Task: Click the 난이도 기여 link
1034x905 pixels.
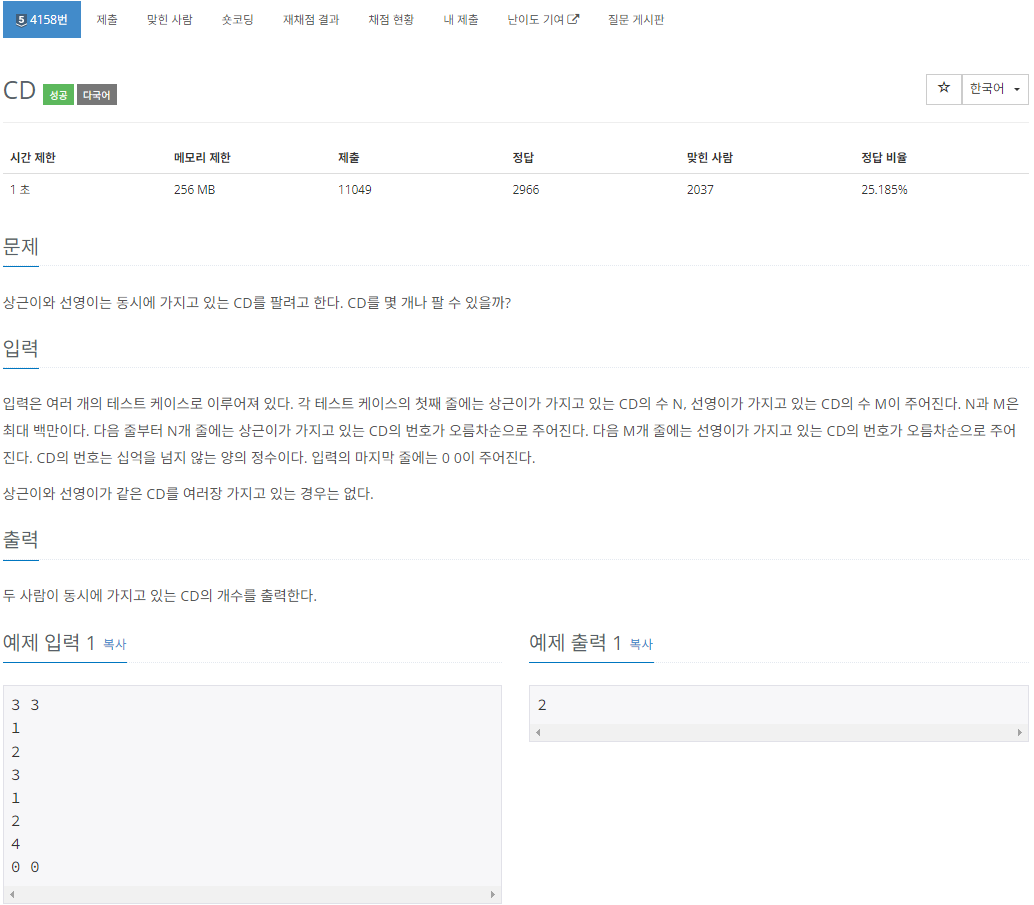Action: pos(535,19)
